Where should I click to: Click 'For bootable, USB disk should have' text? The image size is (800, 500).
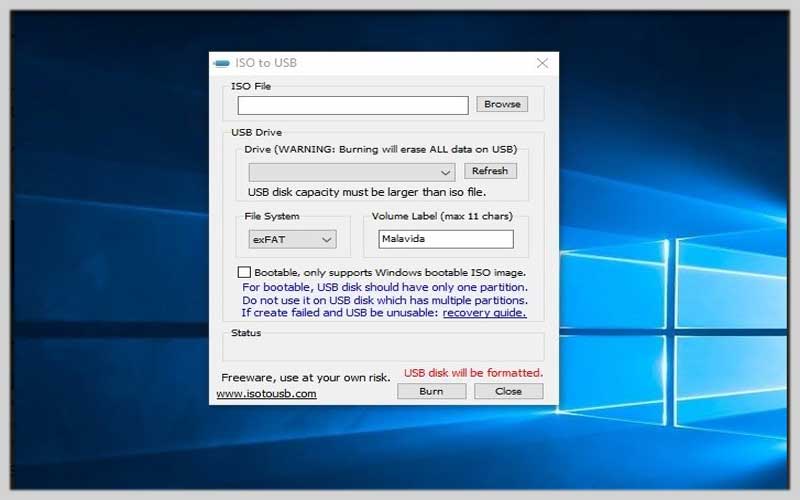click(385, 287)
